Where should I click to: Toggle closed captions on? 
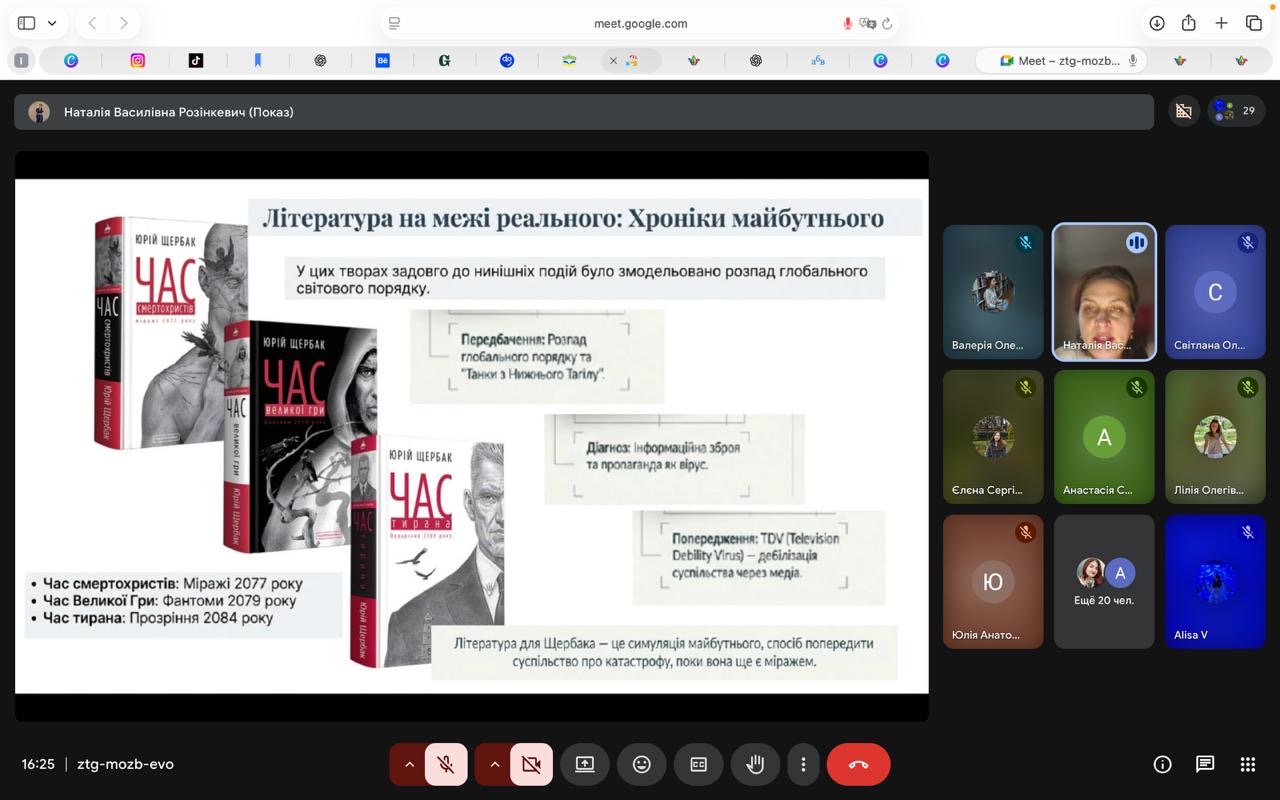[698, 764]
